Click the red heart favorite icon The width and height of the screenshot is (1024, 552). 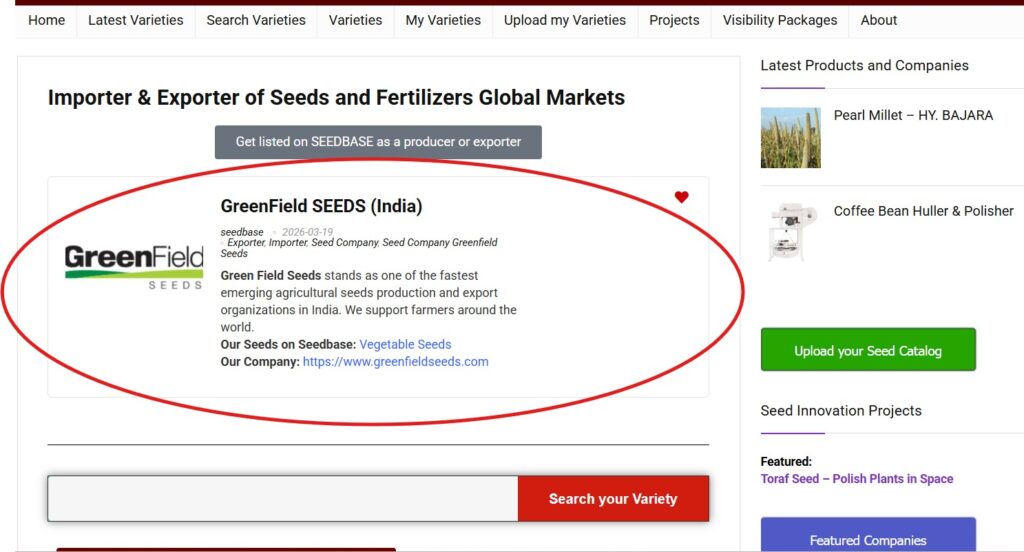tap(682, 197)
